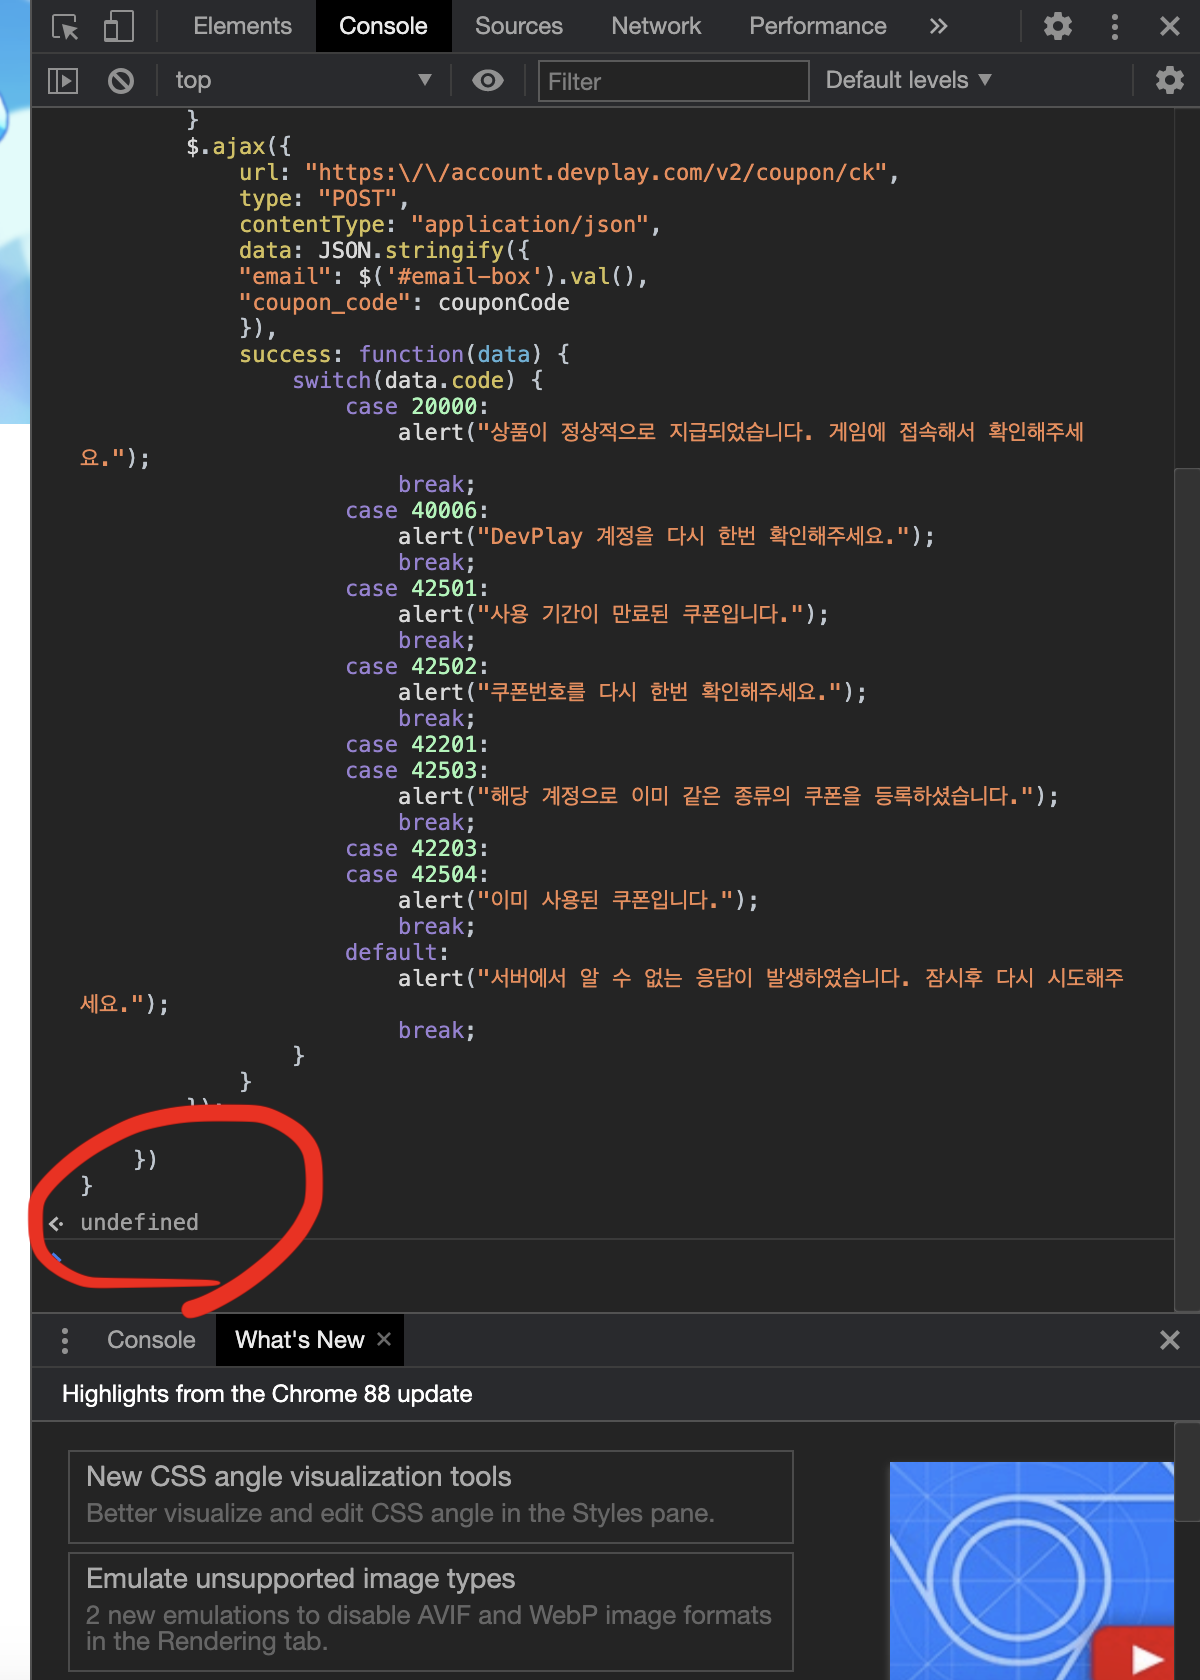Viewport: 1200px width, 1680px height.
Task: Toggle the live expression eye icon
Action: [x=488, y=80]
